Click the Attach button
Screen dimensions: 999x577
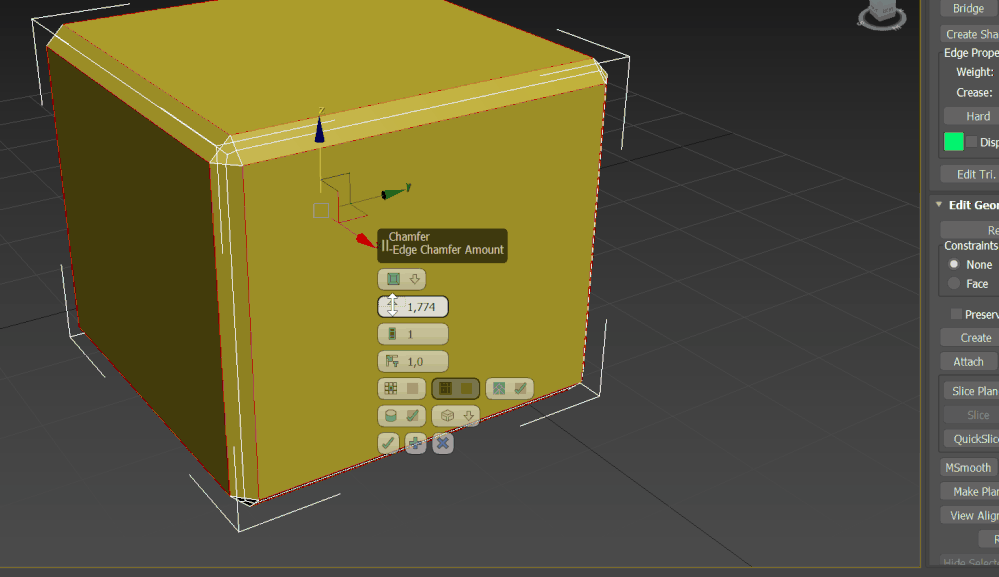968,362
